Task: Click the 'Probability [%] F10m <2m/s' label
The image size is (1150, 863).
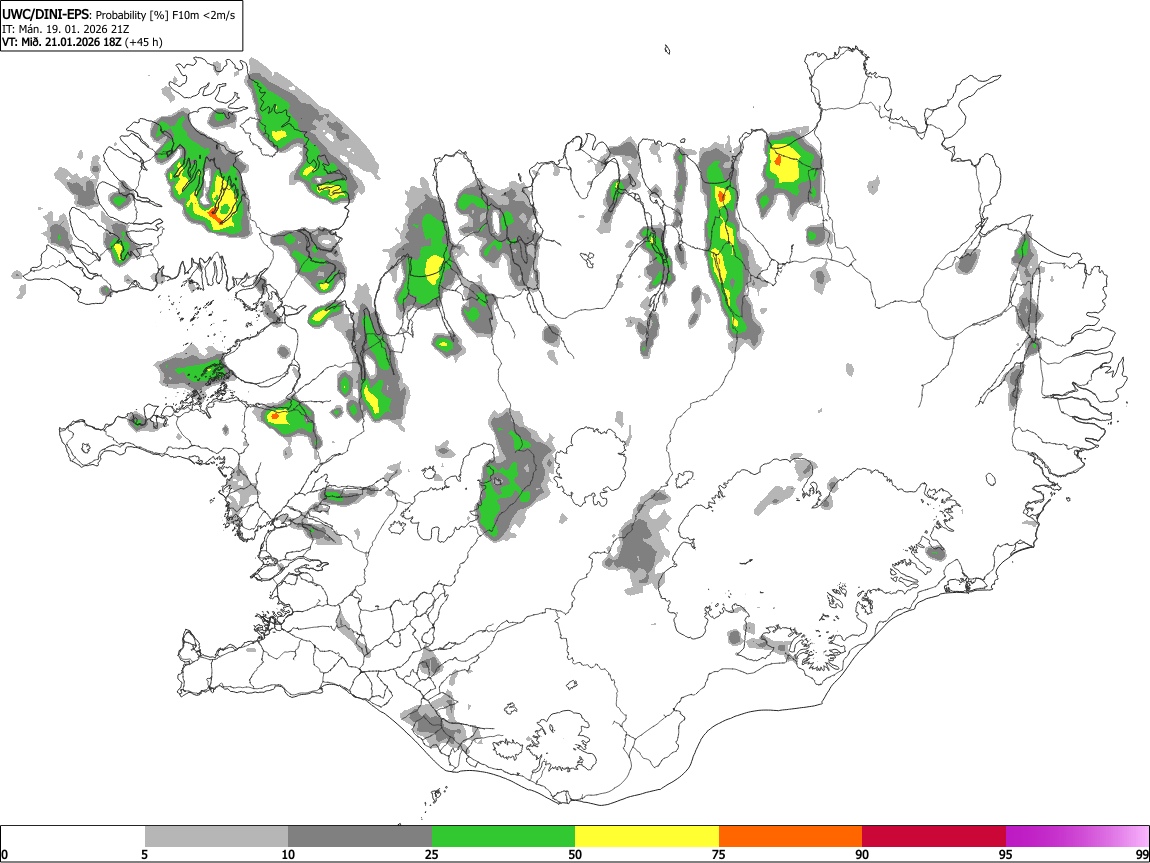Action: click(x=165, y=15)
